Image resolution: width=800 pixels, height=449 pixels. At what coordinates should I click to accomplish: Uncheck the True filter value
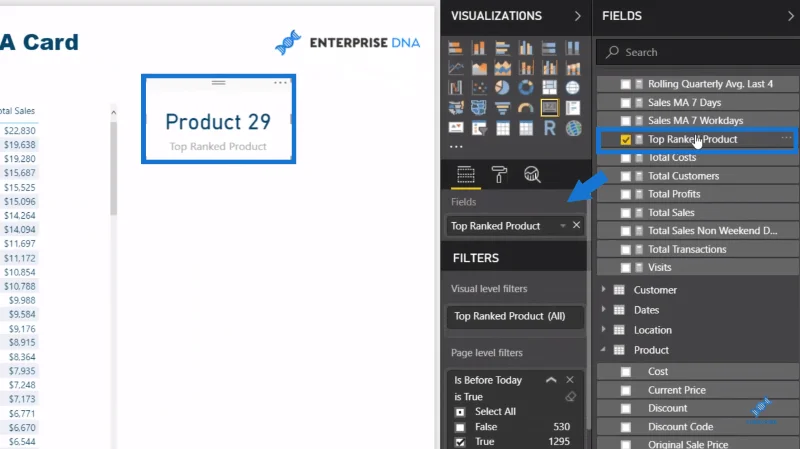[460, 442]
